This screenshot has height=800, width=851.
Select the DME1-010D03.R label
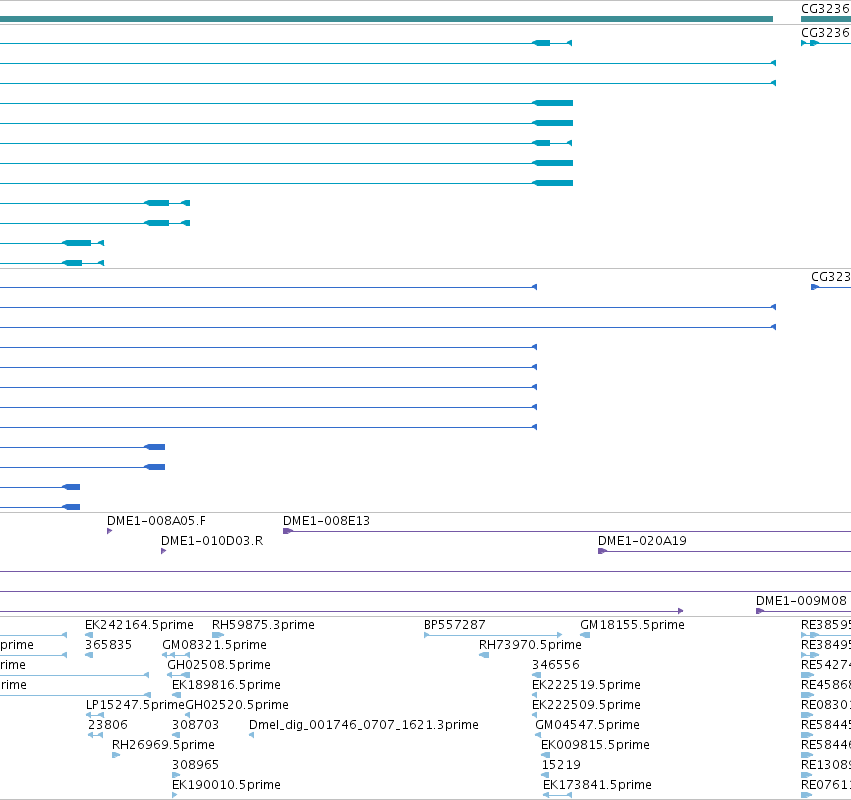pyautogui.click(x=212, y=541)
